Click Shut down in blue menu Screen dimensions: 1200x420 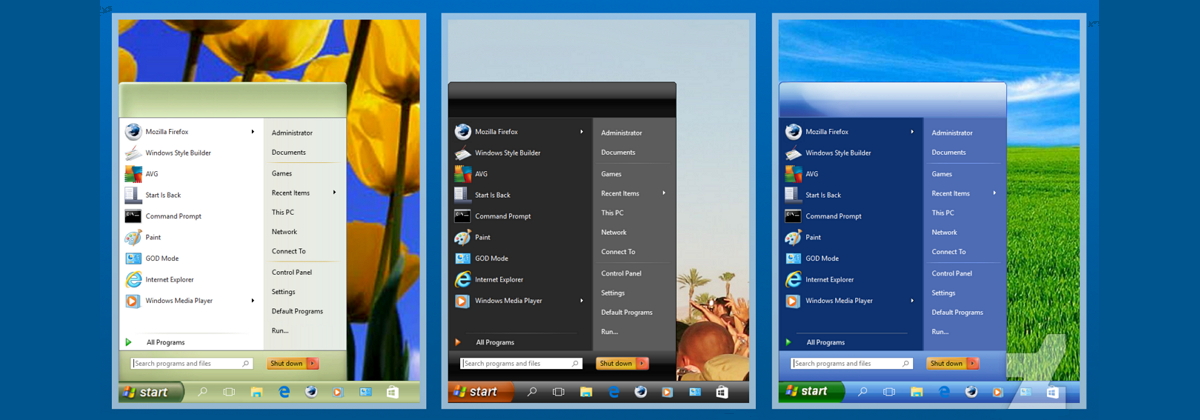[x=946, y=363]
